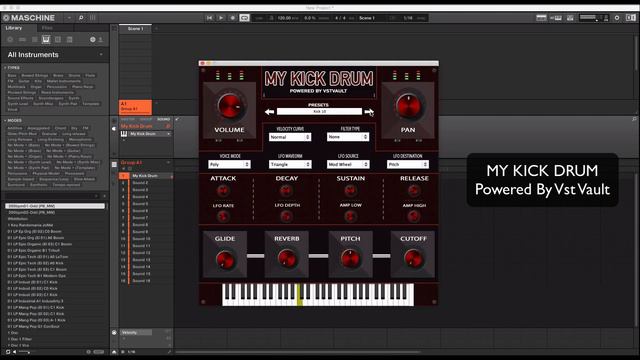
Task: Adjust the large PAN knob
Action: pyautogui.click(x=408, y=106)
